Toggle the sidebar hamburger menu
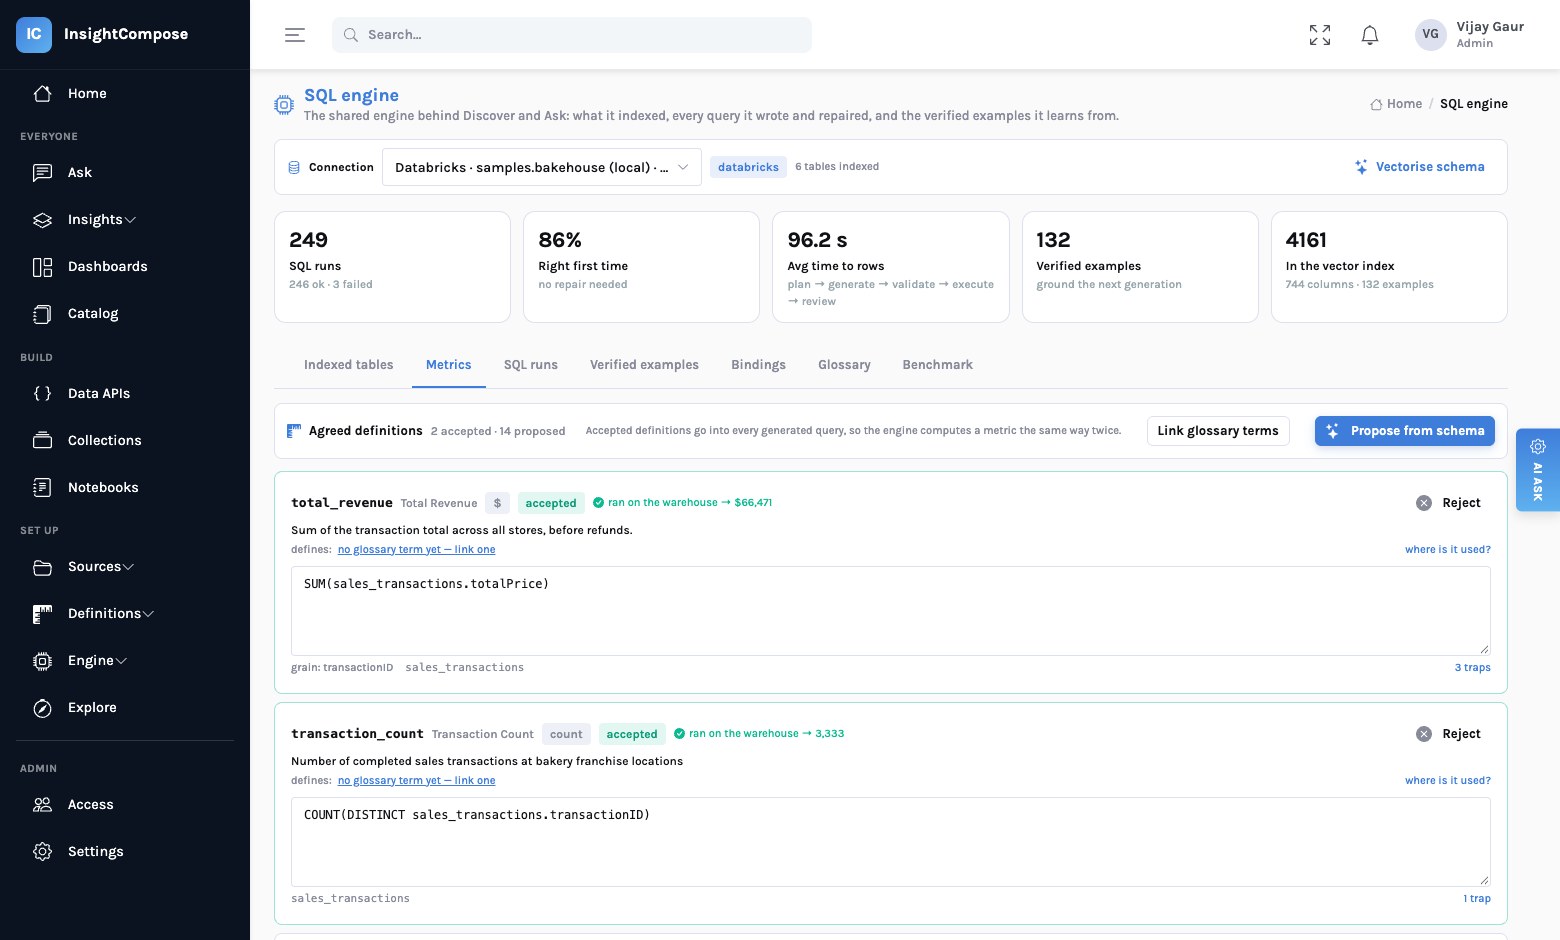Image resolution: width=1560 pixels, height=940 pixels. click(295, 35)
